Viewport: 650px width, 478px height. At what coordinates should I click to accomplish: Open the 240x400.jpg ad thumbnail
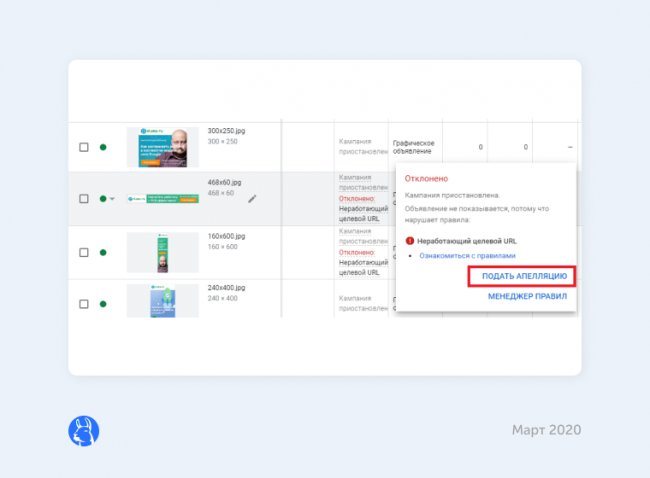[x=162, y=302]
